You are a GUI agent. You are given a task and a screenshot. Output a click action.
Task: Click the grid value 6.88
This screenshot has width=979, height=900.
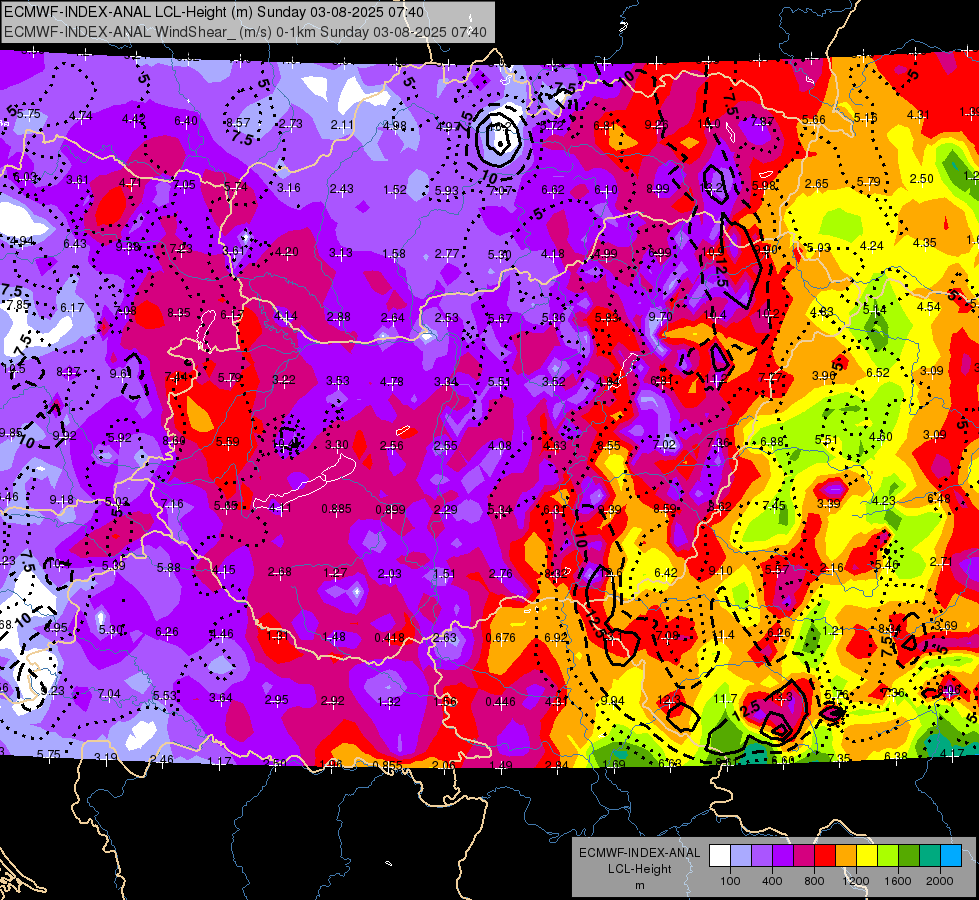(772, 442)
